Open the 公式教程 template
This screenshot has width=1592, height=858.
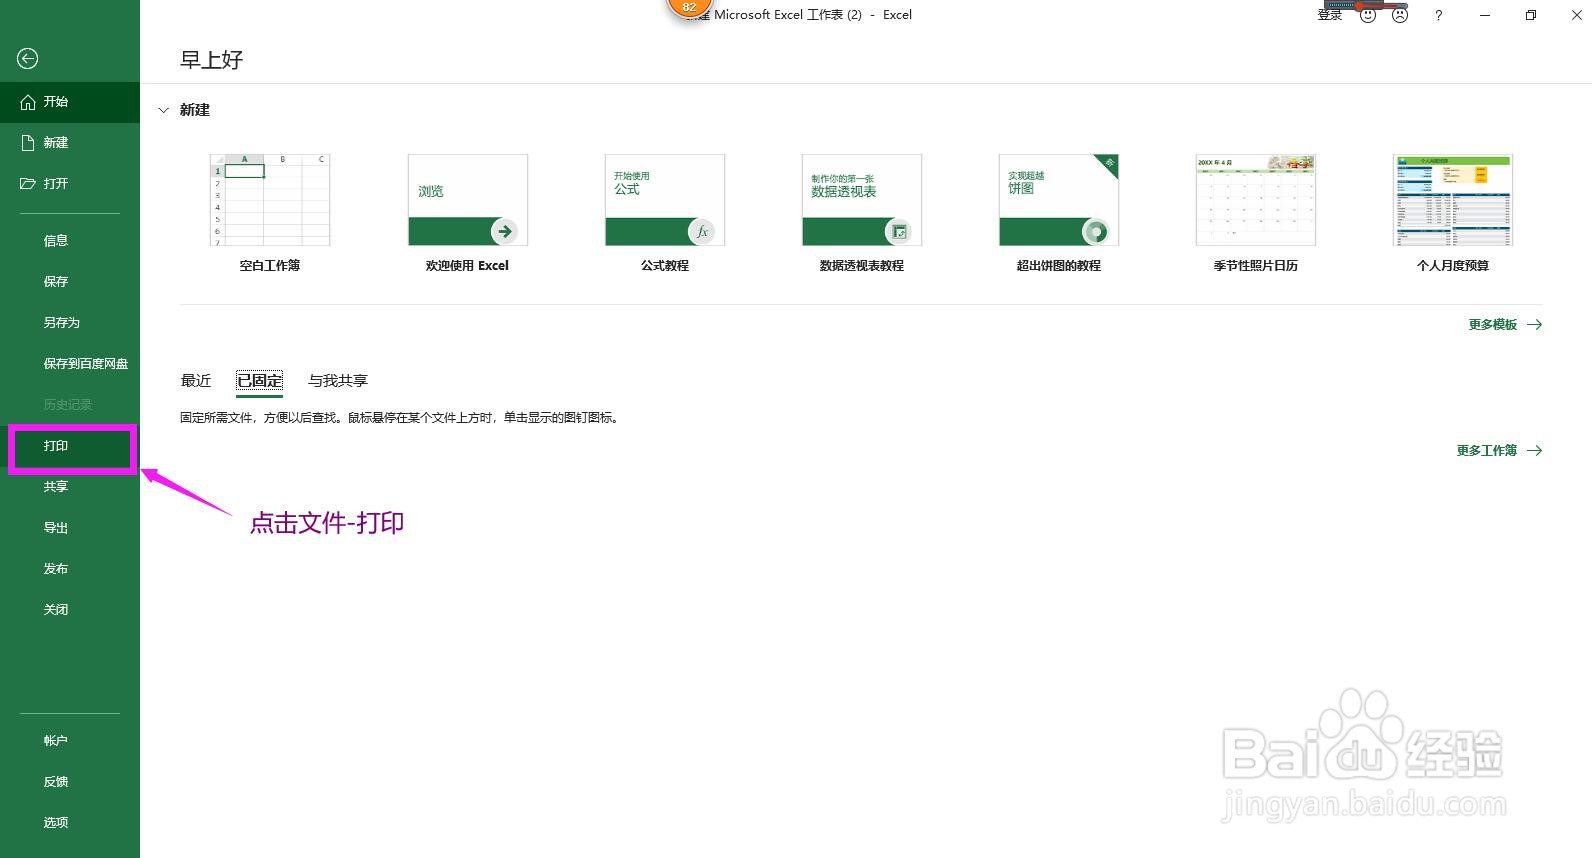coord(665,213)
